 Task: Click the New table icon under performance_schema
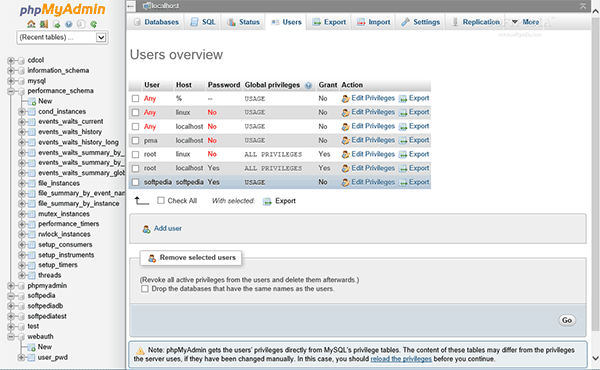tap(32, 101)
